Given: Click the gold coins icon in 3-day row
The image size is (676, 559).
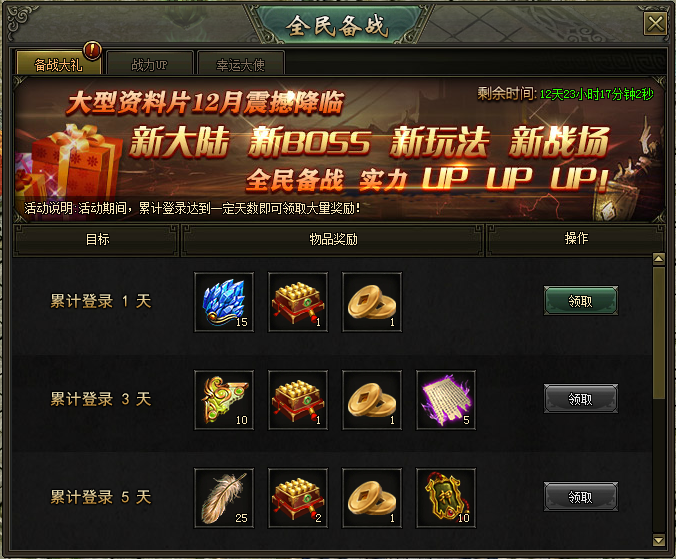Looking at the screenshot, I should coord(372,400).
